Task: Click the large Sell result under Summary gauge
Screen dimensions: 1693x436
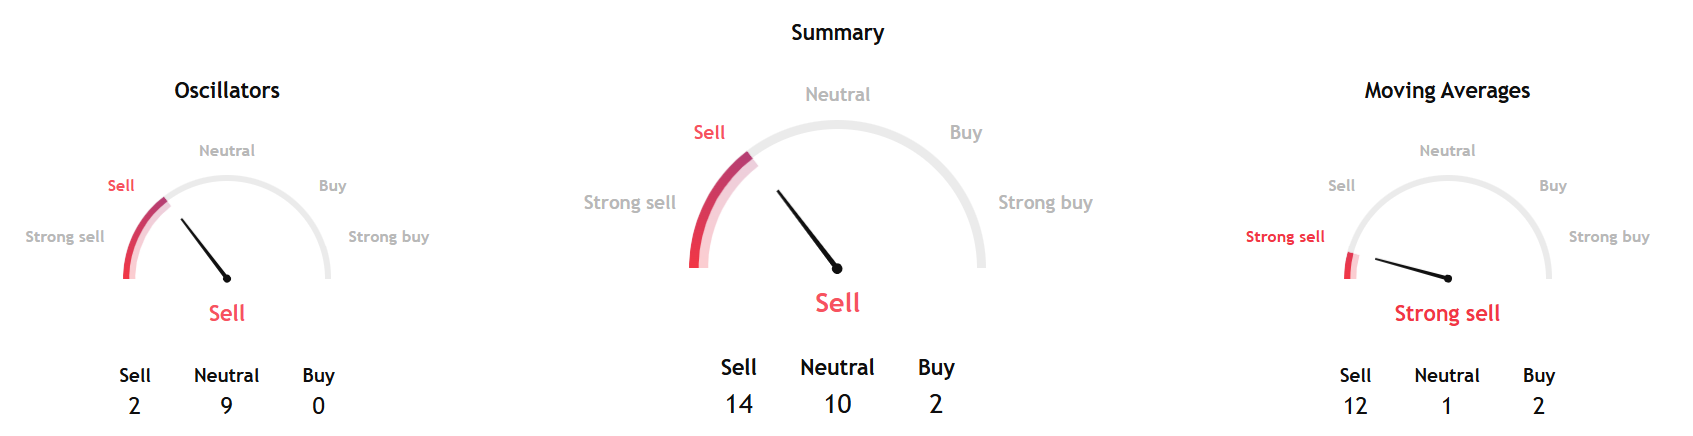Action: pos(837,303)
